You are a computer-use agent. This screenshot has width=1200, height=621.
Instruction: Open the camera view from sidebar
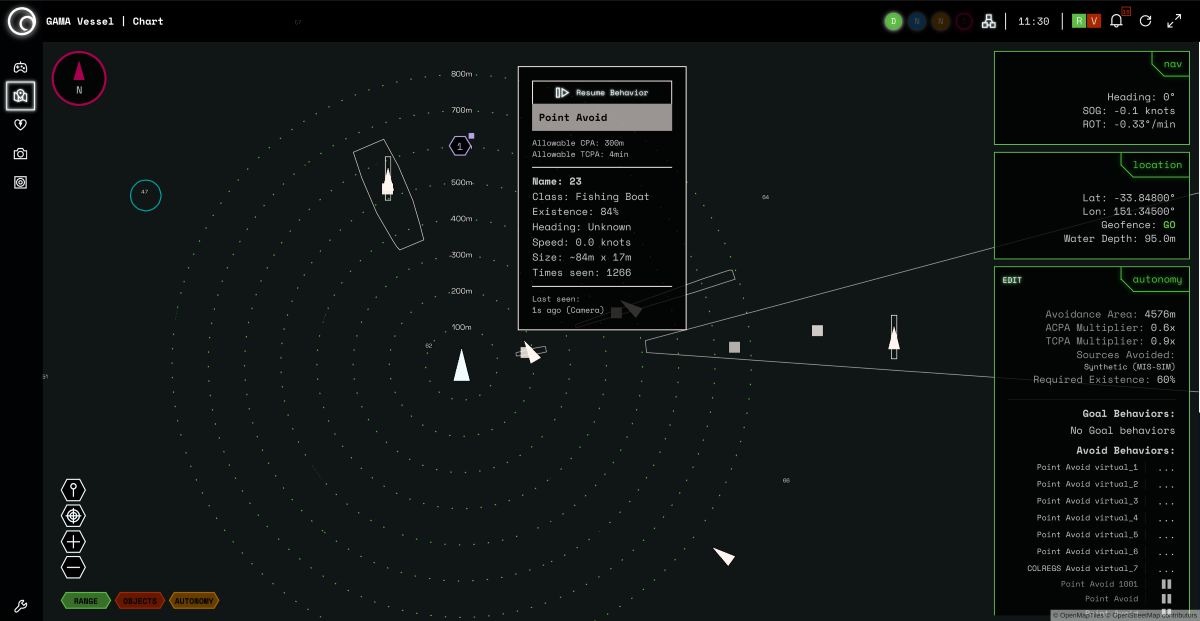click(20, 154)
